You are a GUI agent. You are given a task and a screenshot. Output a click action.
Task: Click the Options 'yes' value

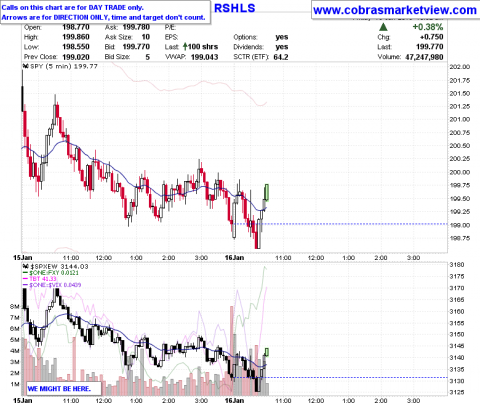[282, 37]
